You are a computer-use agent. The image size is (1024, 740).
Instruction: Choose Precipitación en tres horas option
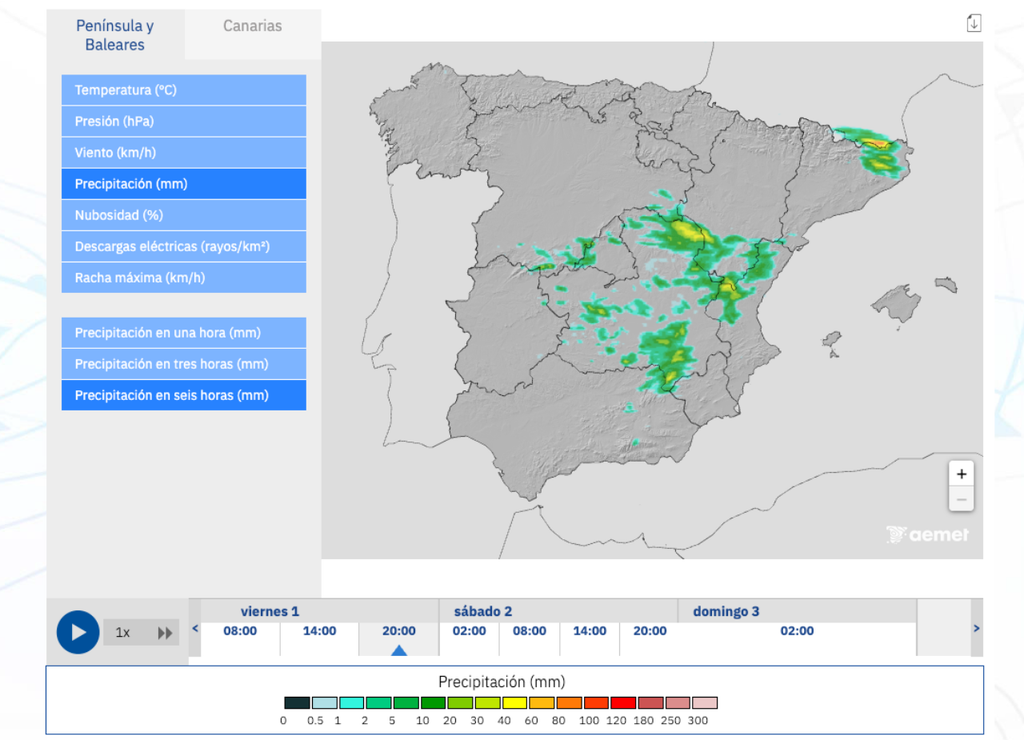(x=184, y=364)
